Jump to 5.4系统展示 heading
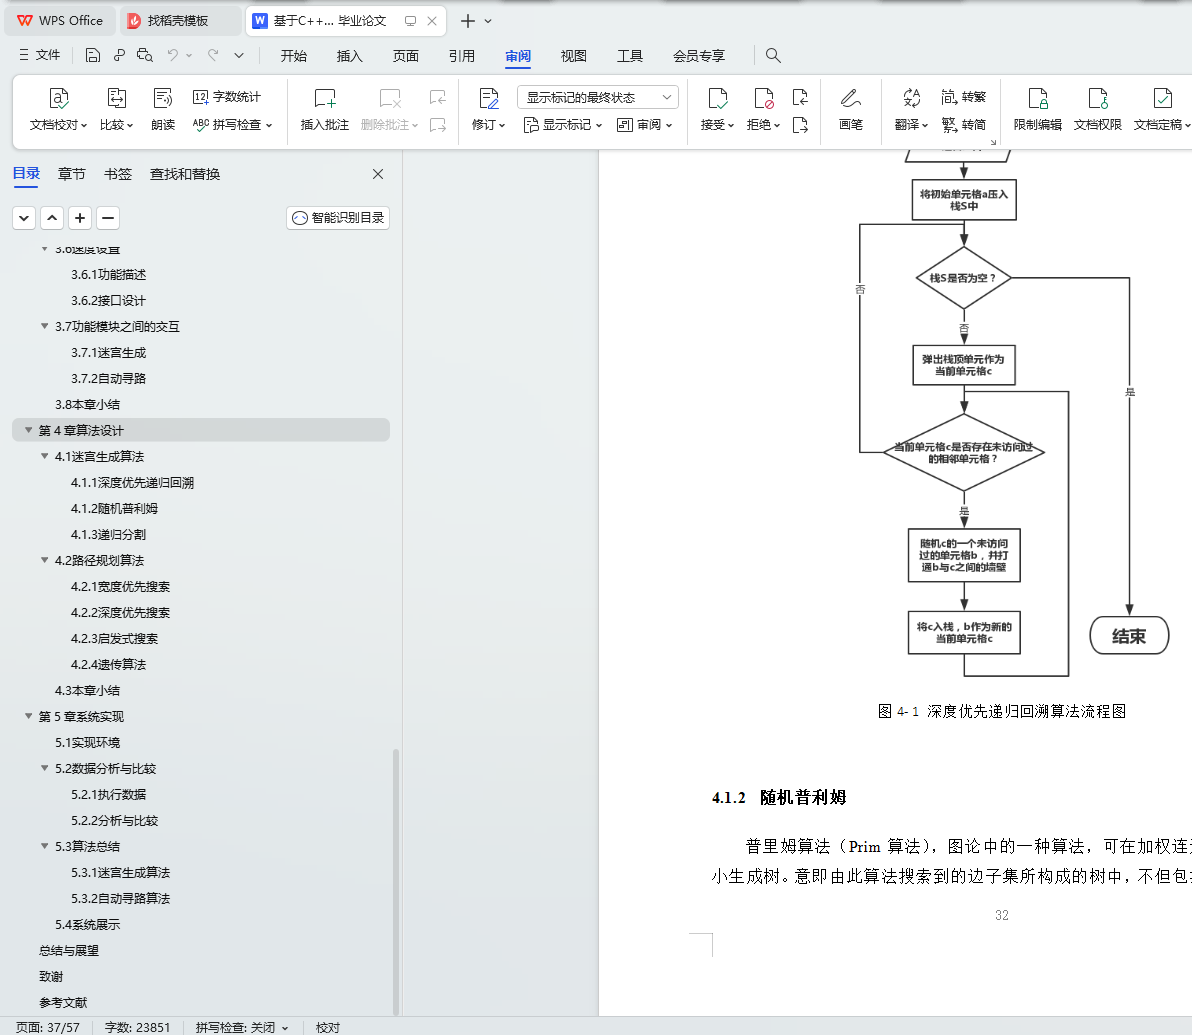Screen dimensions: 1192x1035 pos(87,925)
